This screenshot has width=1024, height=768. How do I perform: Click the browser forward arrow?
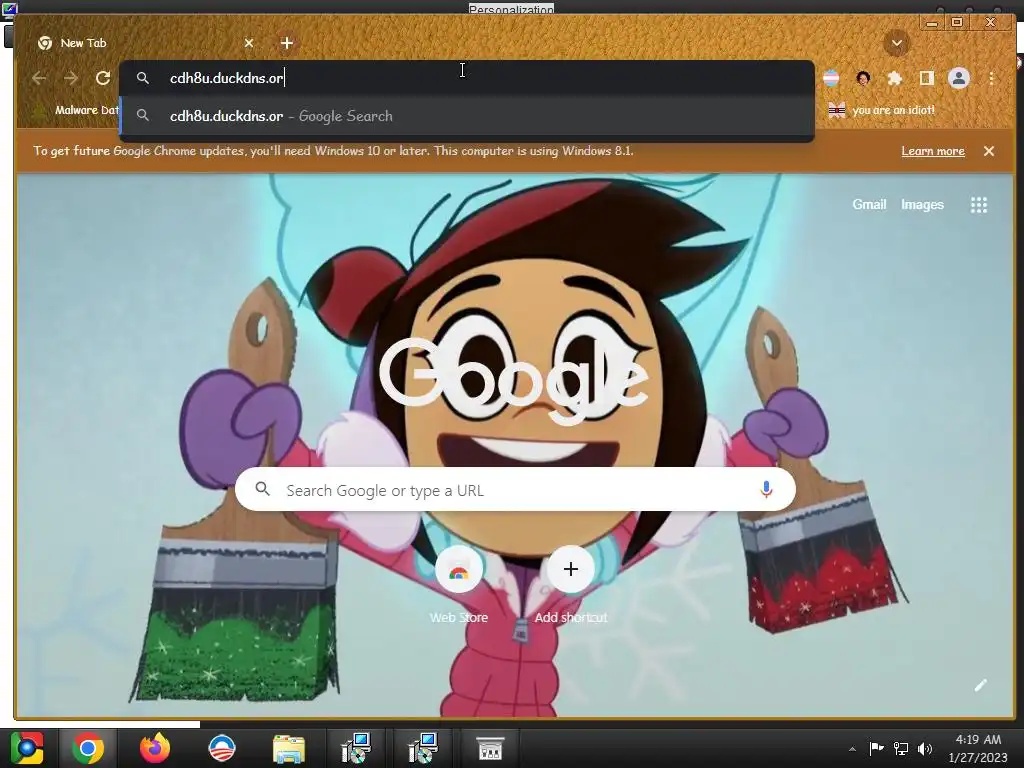click(71, 78)
